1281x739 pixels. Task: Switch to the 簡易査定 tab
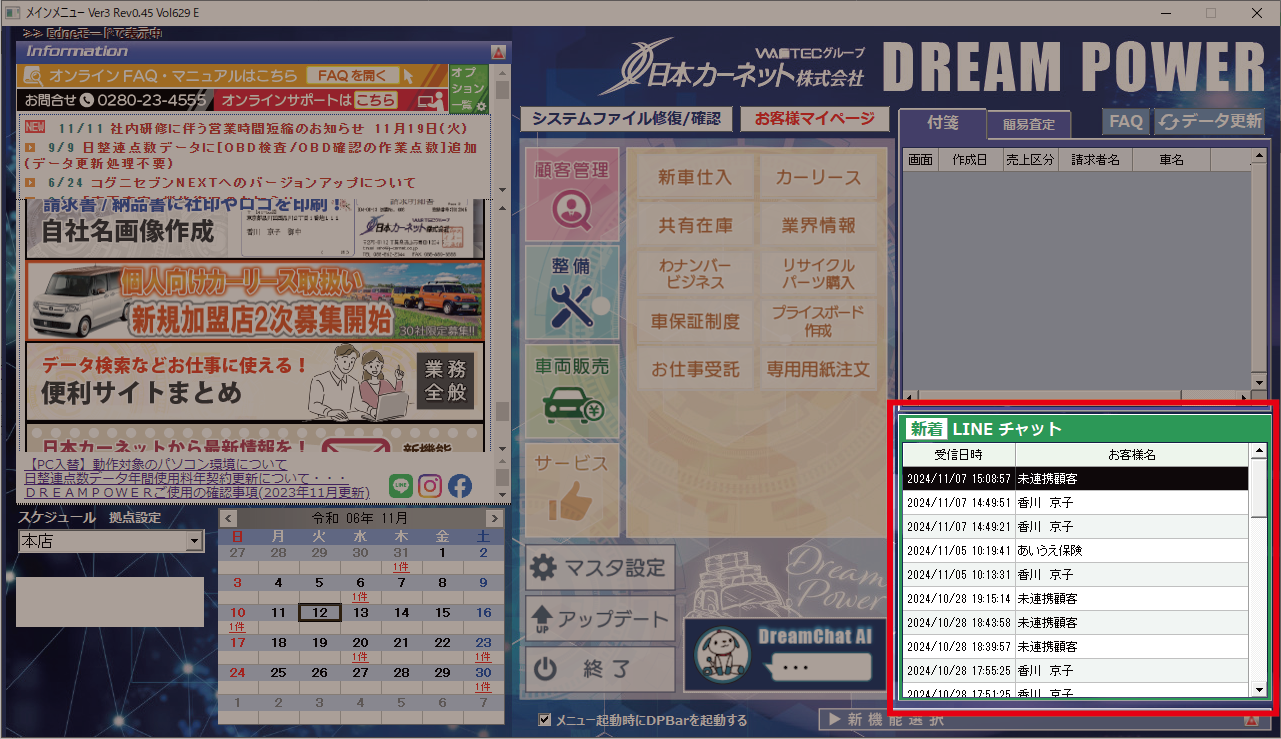[x=1029, y=125]
